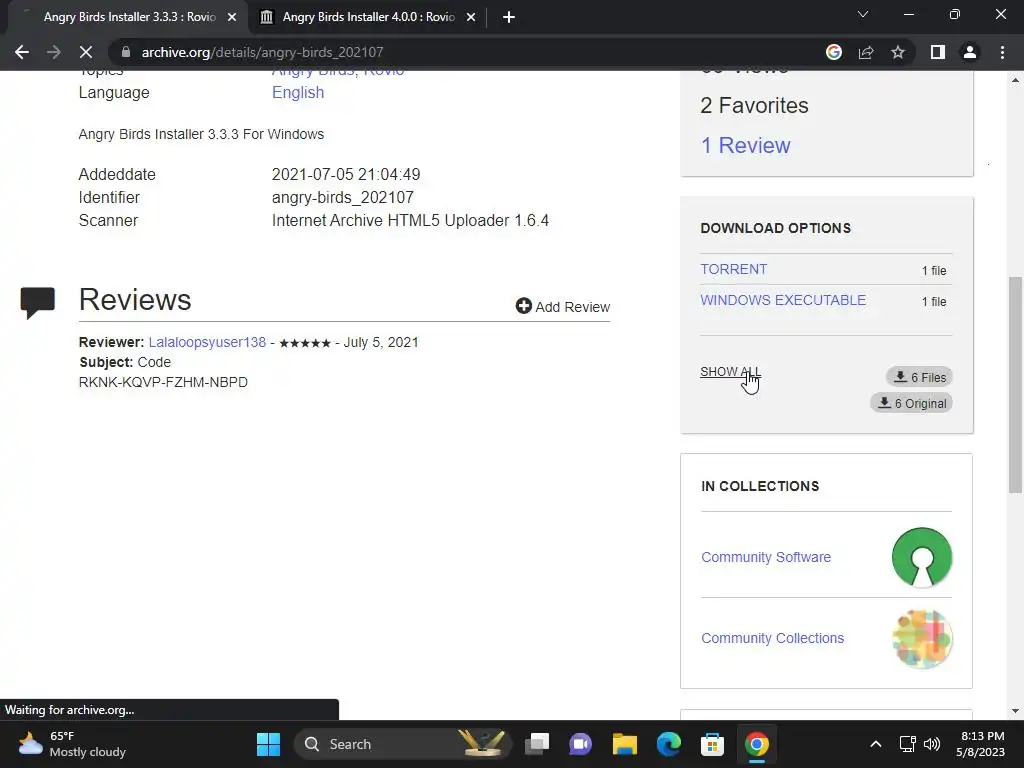Open Task View on taskbar
Screen dimensions: 1024x768
537,744
